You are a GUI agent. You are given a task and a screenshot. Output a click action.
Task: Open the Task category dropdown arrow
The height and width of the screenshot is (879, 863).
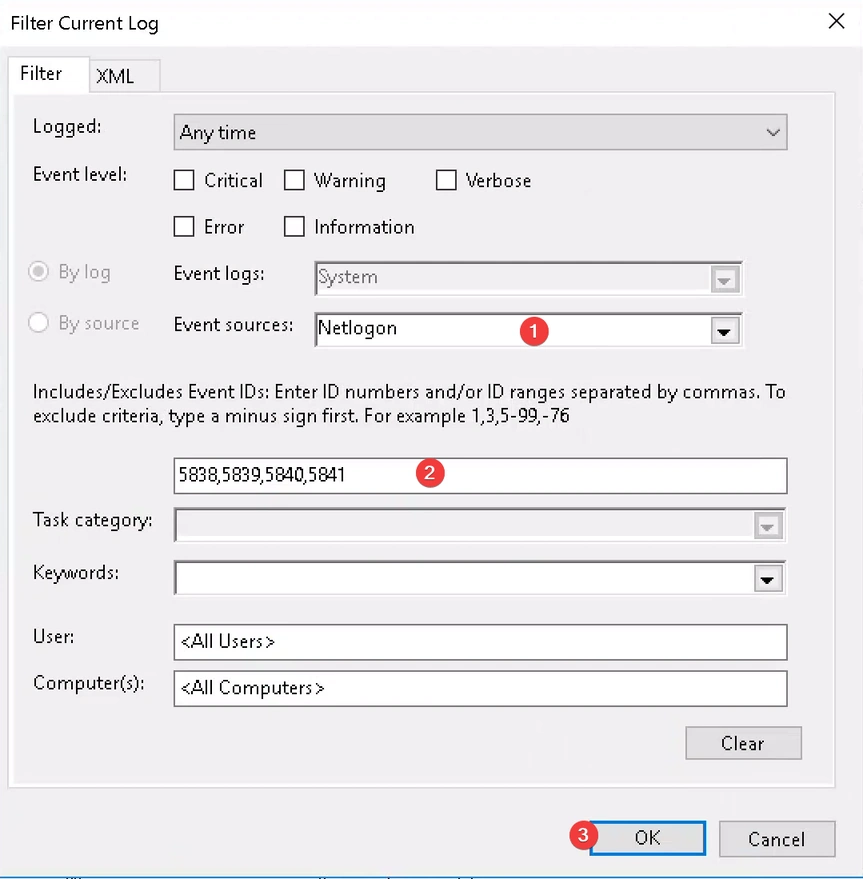[767, 526]
